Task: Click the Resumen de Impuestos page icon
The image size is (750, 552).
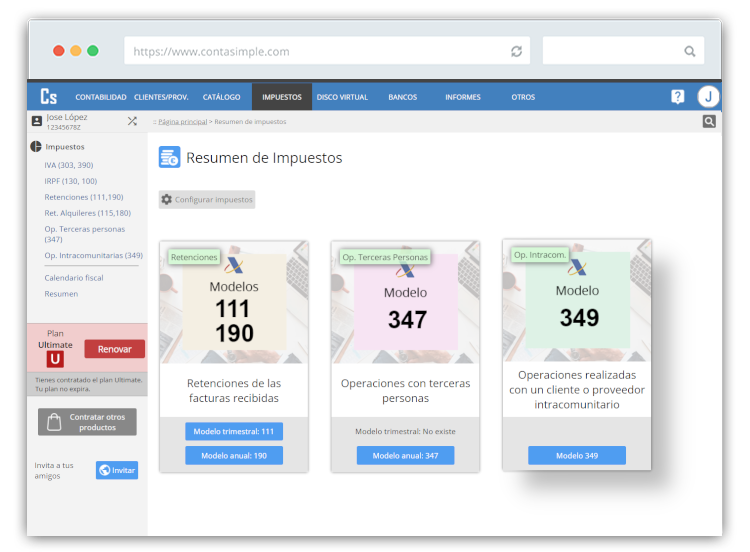Action: (x=169, y=157)
